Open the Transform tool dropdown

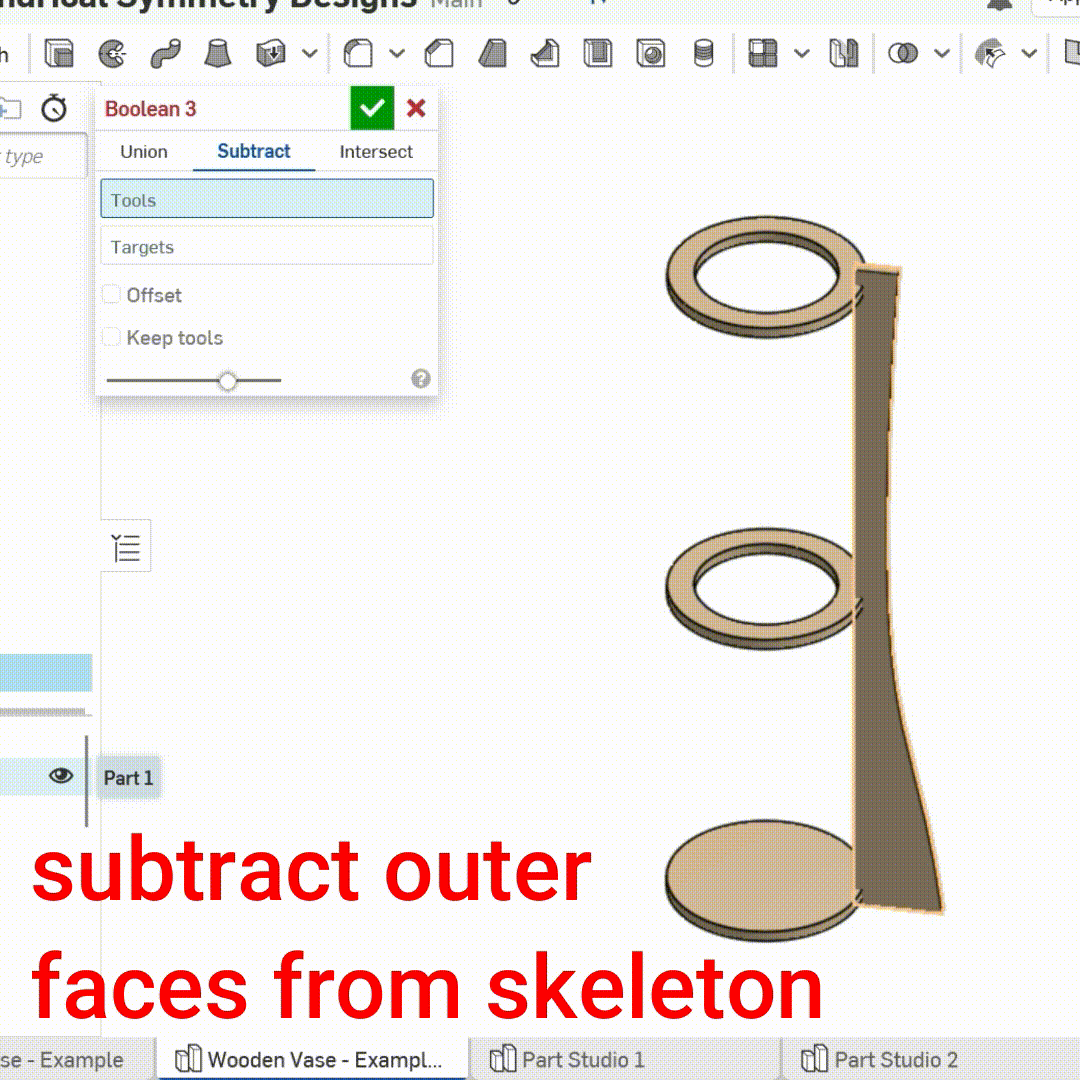1028,55
